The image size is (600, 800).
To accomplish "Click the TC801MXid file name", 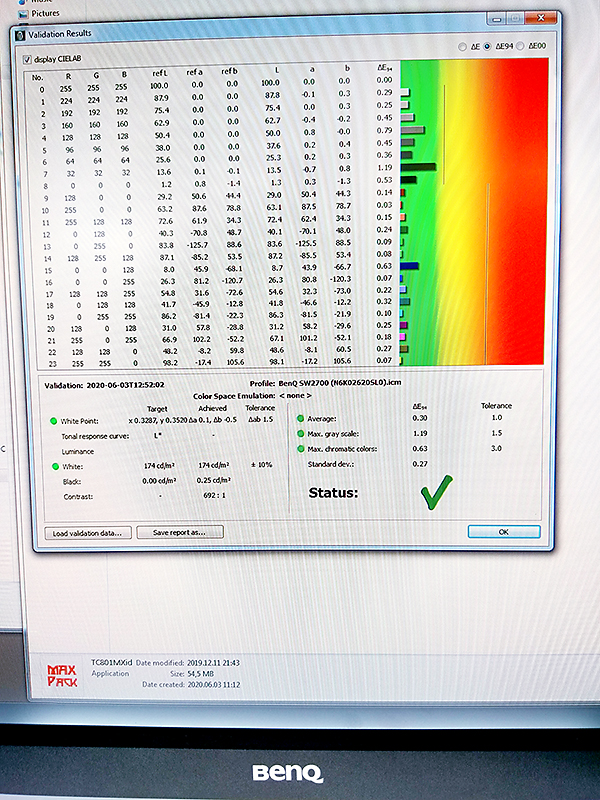I will [x=111, y=662].
